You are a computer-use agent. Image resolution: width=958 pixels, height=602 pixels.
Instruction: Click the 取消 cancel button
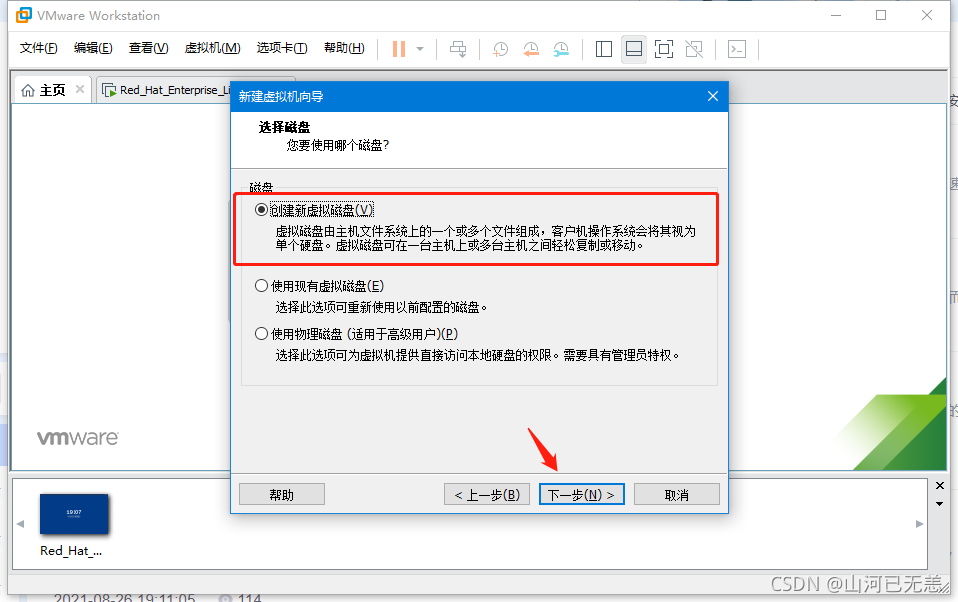(x=677, y=494)
